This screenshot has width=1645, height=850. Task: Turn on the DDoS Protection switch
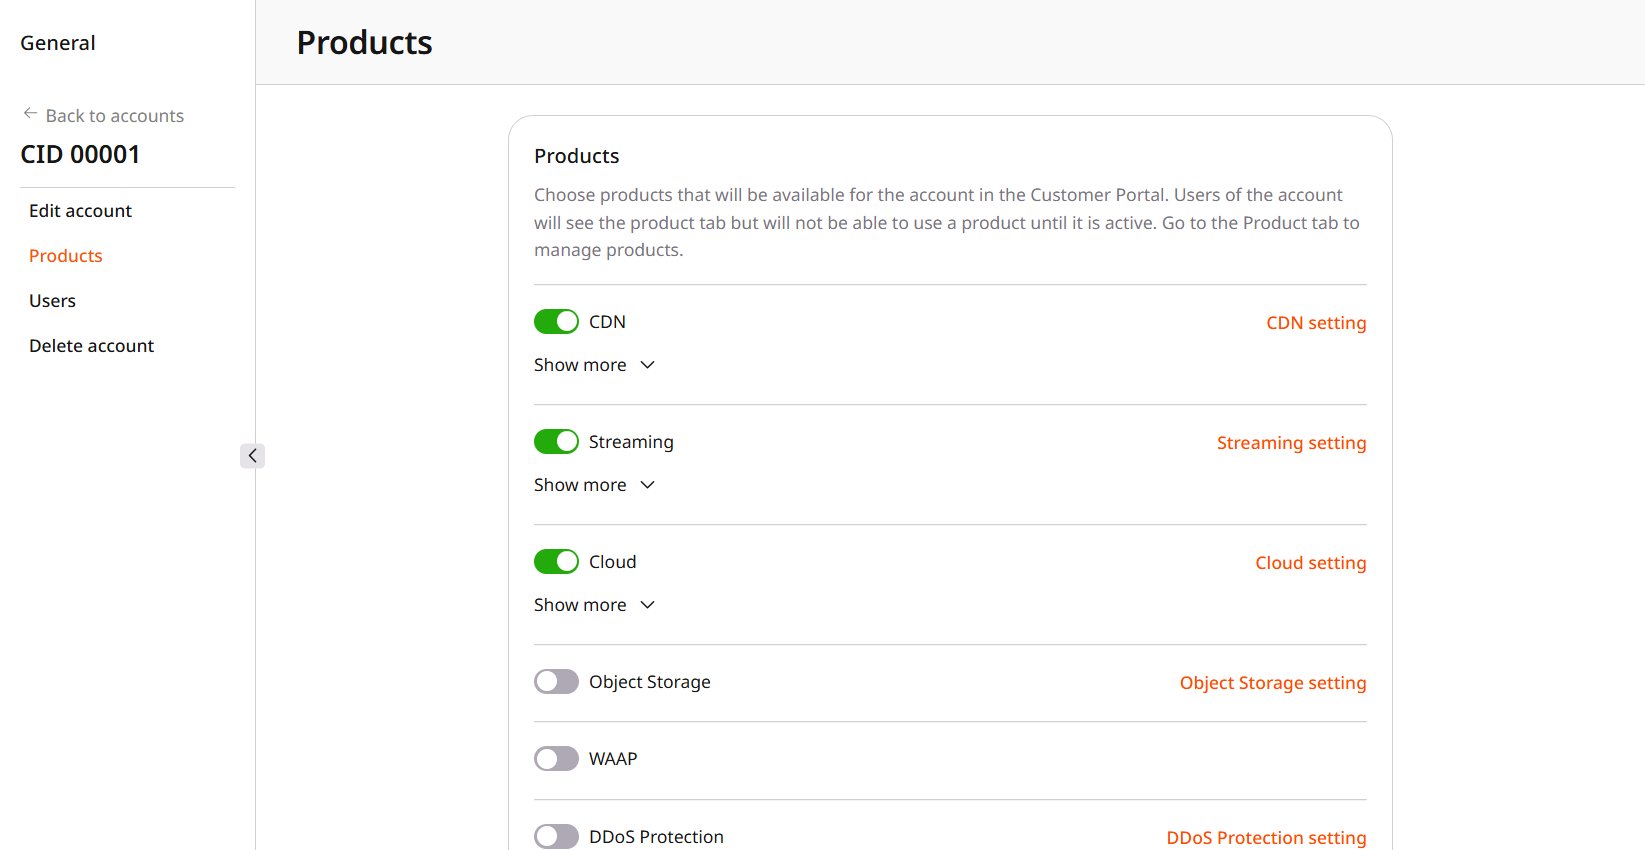coord(556,837)
